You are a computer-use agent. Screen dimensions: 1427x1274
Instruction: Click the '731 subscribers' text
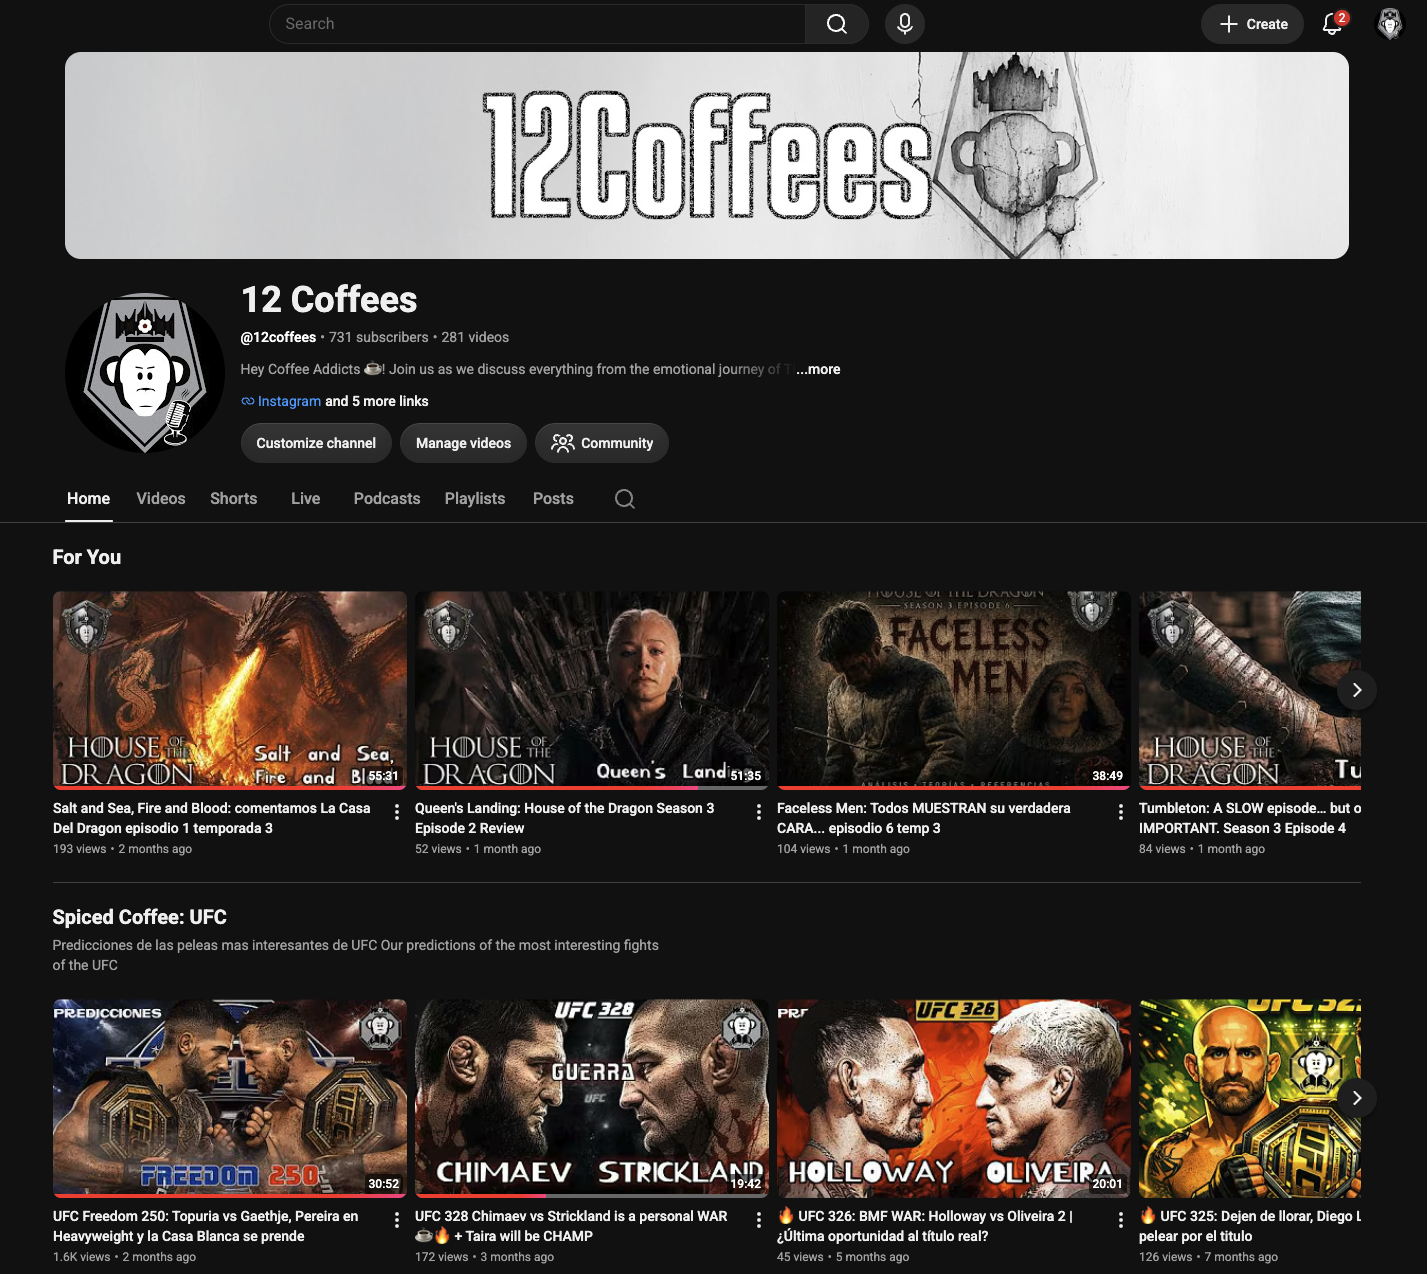(x=379, y=337)
